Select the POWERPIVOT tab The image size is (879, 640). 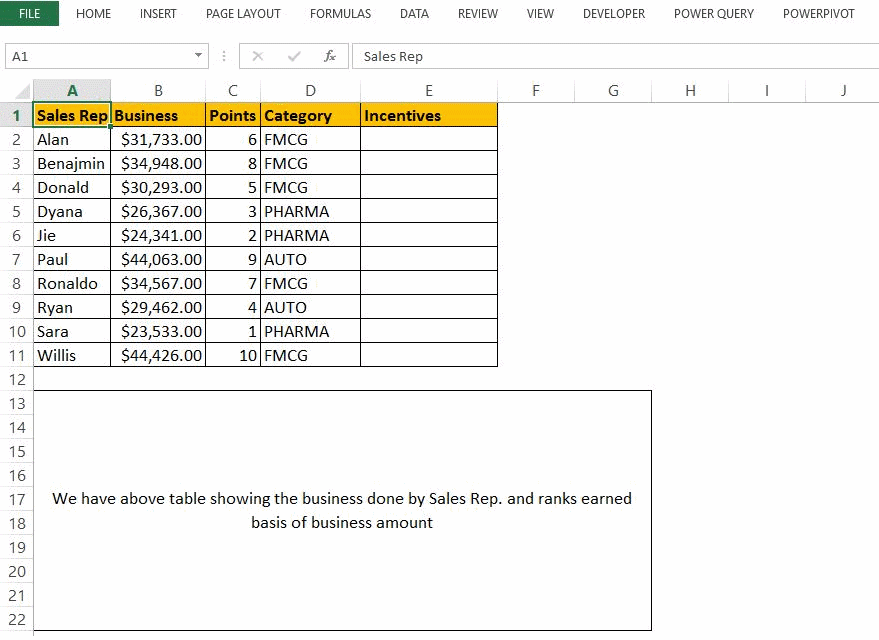pos(819,13)
